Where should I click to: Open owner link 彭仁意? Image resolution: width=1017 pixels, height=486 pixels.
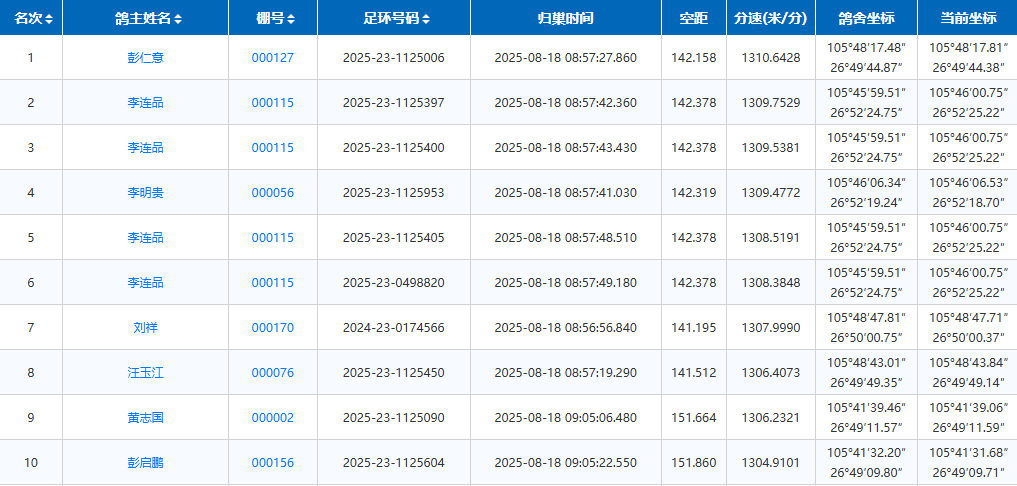click(x=145, y=58)
